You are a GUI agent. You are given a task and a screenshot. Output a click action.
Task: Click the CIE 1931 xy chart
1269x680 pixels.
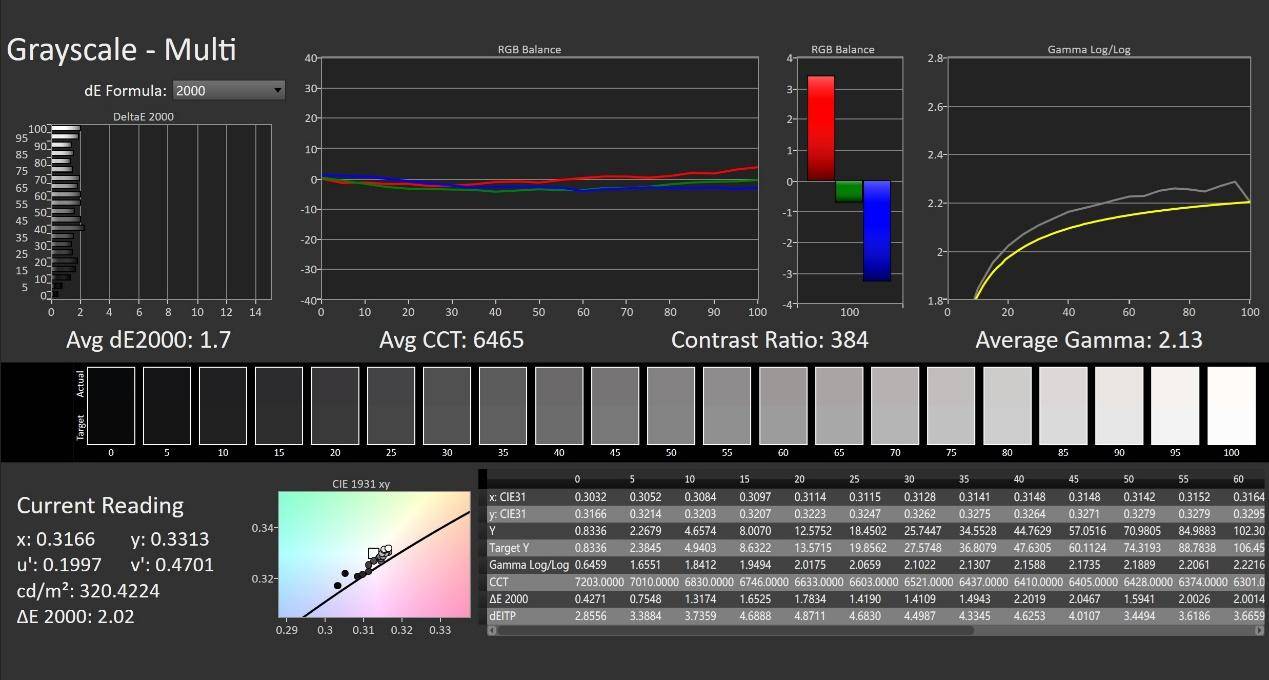tap(373, 553)
